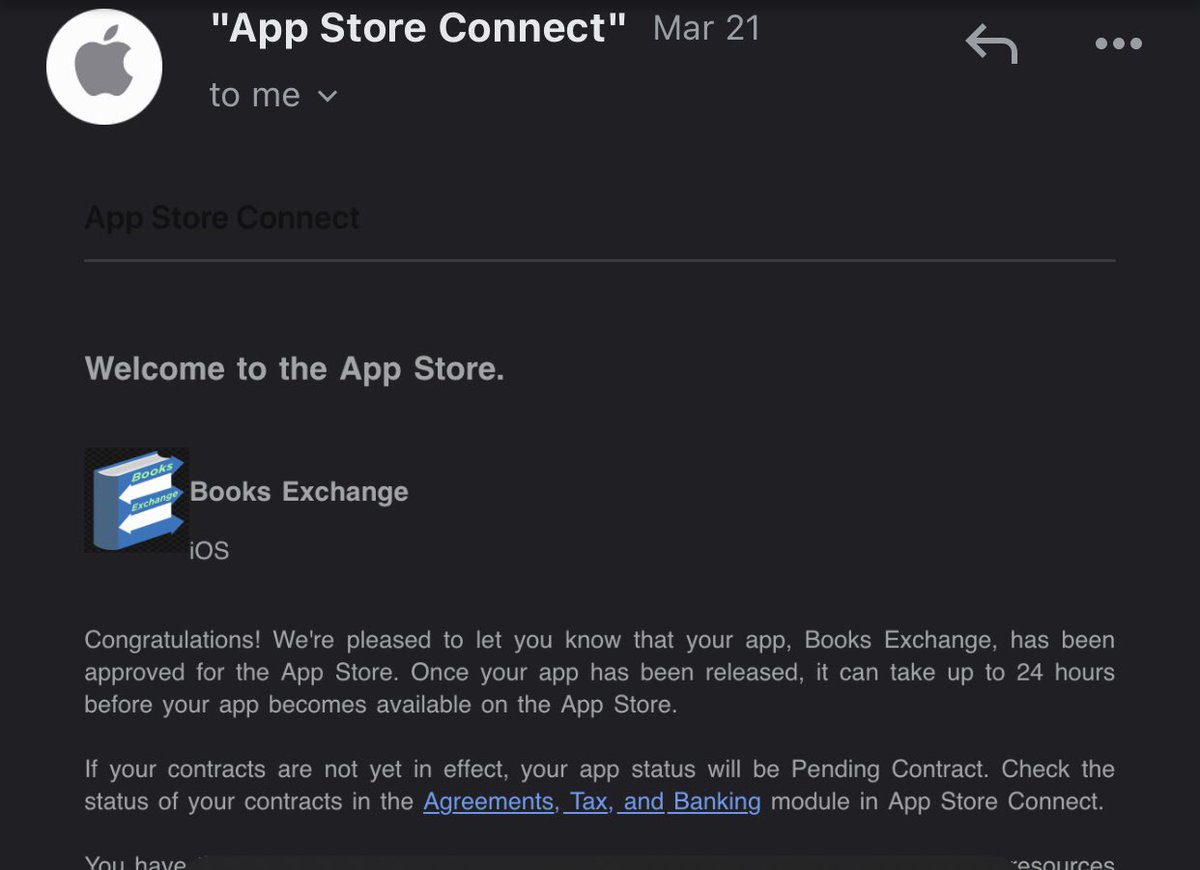Open the three-dot more options icon
Image resolution: width=1200 pixels, height=870 pixels.
1118,44
